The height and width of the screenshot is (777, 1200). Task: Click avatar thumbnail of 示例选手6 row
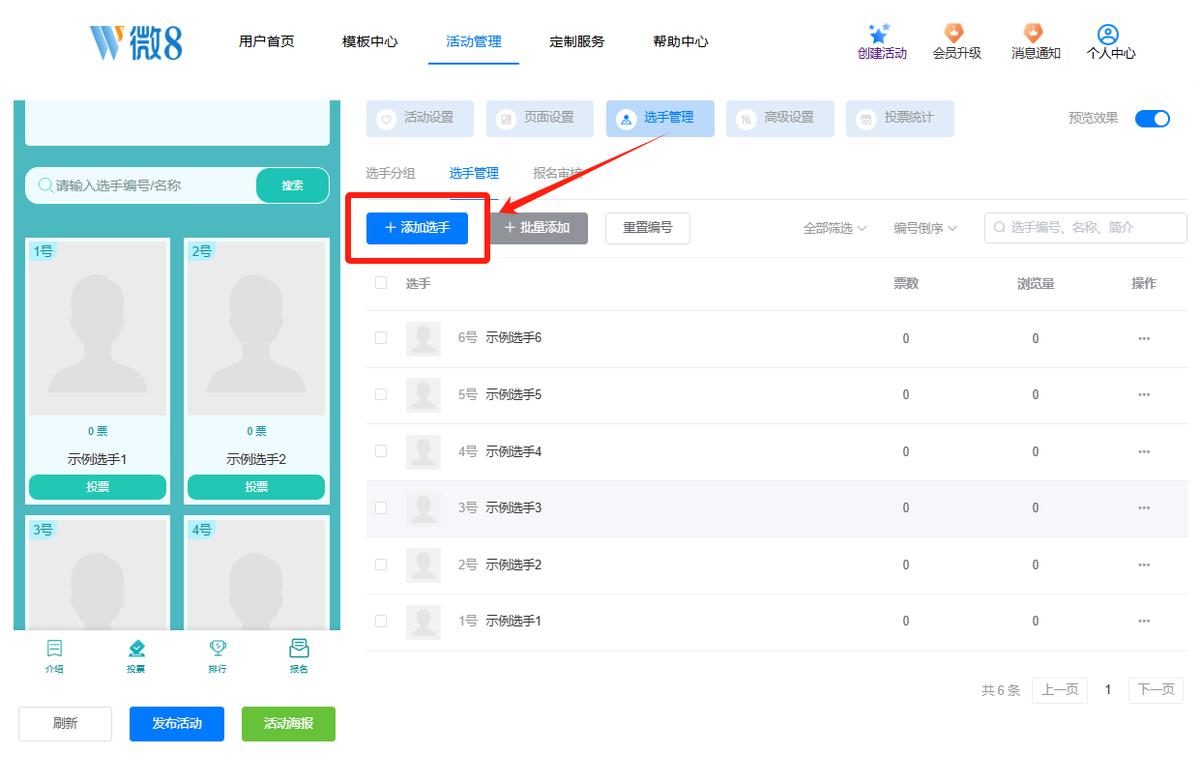[424, 338]
